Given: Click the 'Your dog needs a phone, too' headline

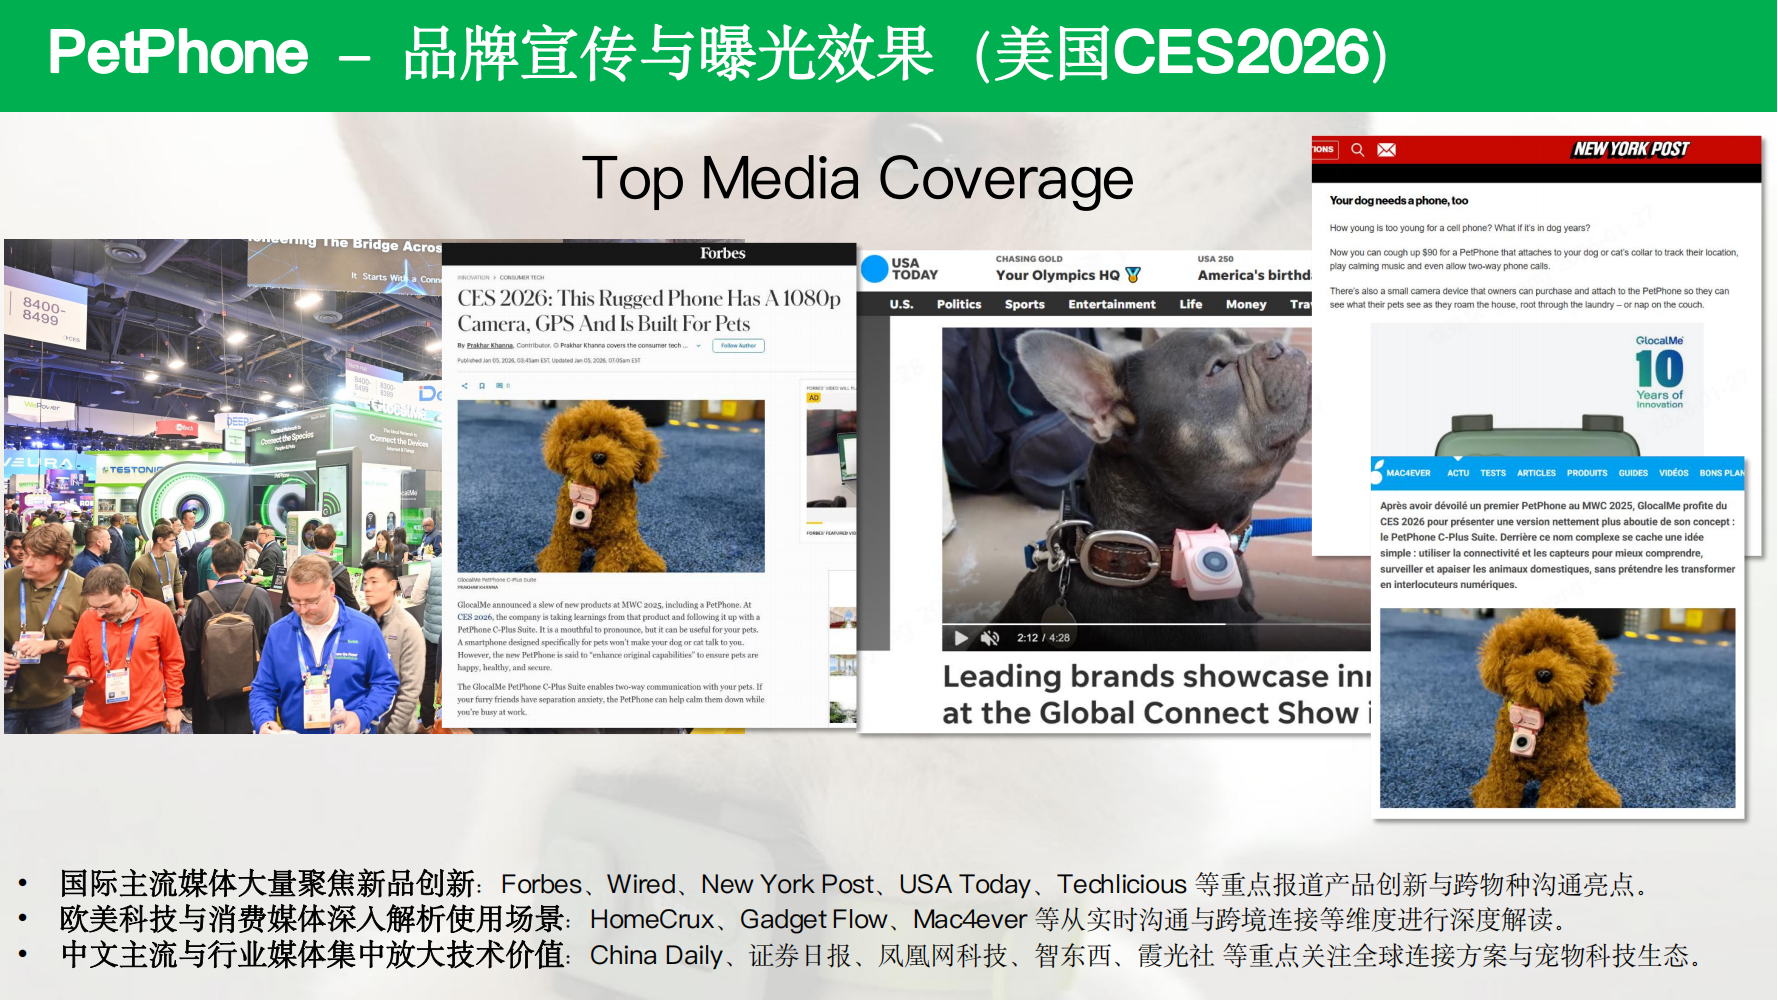Looking at the screenshot, I should 1399,200.
